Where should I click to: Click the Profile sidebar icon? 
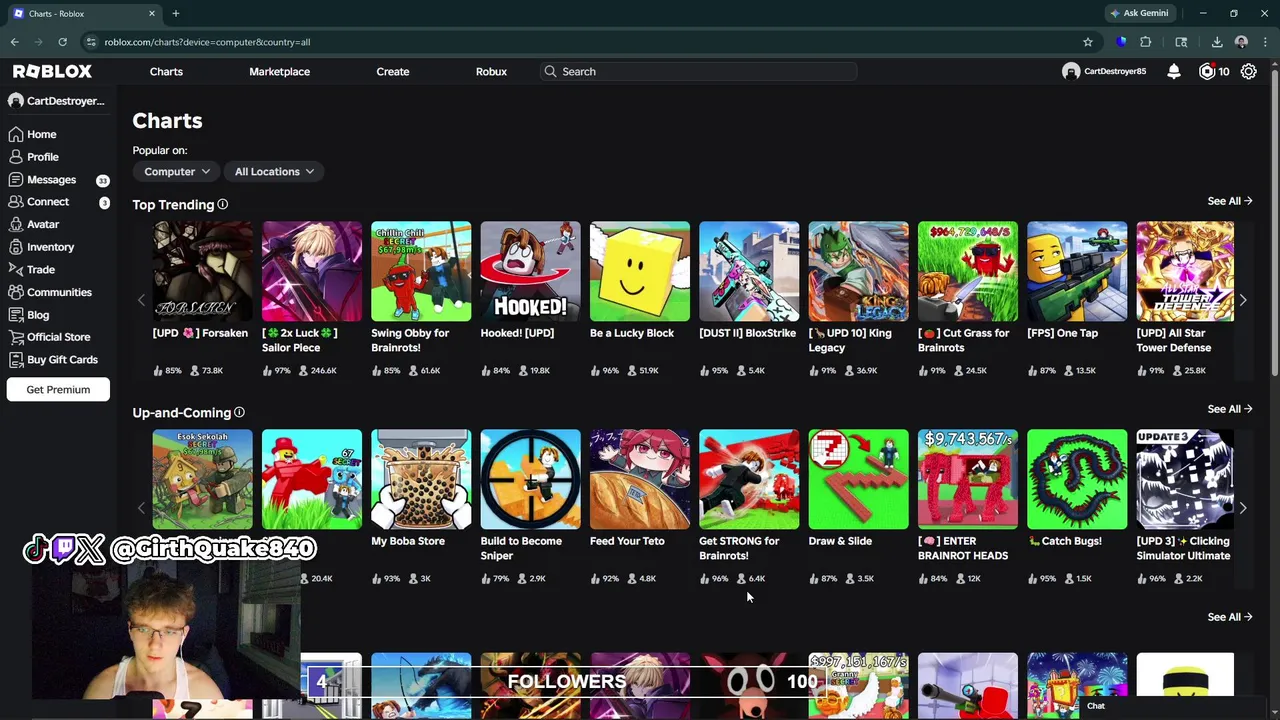(15, 157)
